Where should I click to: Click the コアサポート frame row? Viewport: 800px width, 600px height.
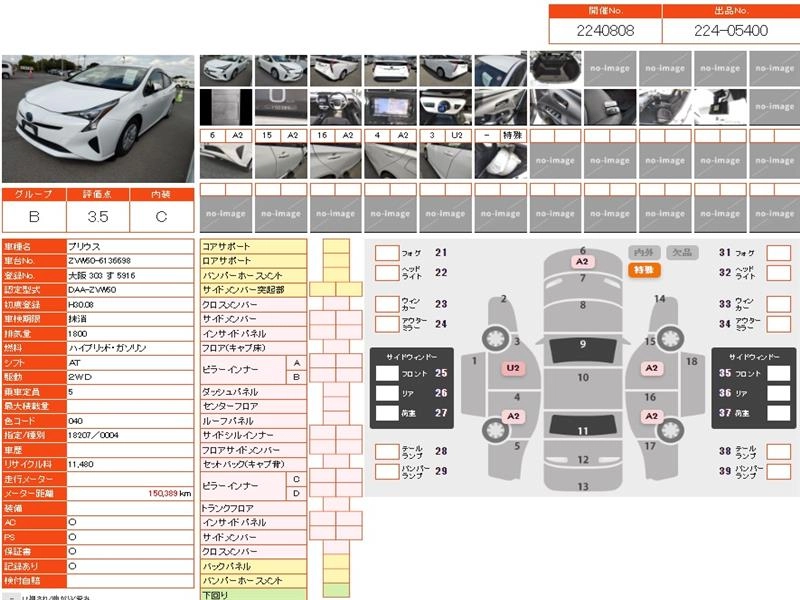pyautogui.click(x=254, y=246)
